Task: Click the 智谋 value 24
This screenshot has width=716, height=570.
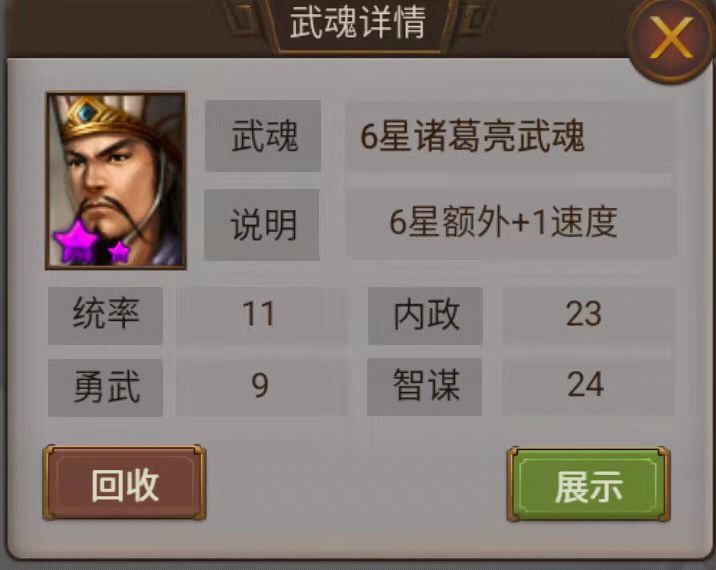Action: (x=585, y=385)
